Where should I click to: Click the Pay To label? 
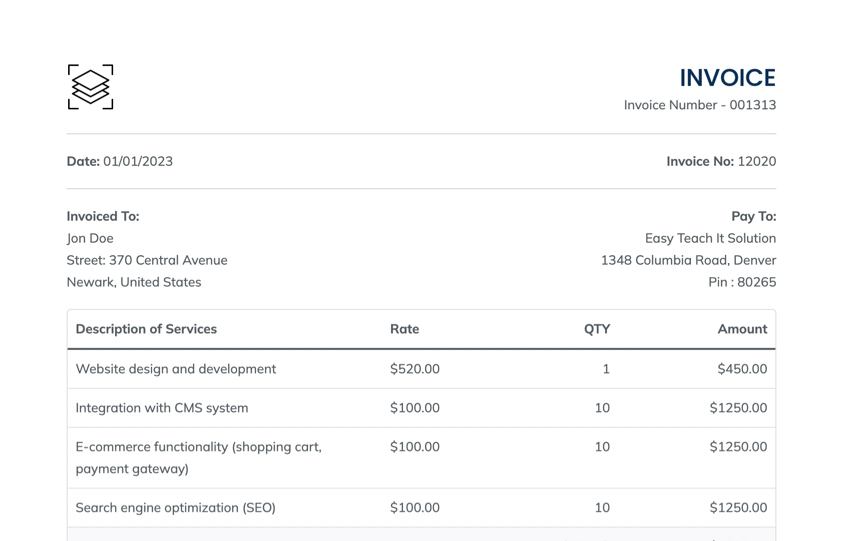click(753, 216)
